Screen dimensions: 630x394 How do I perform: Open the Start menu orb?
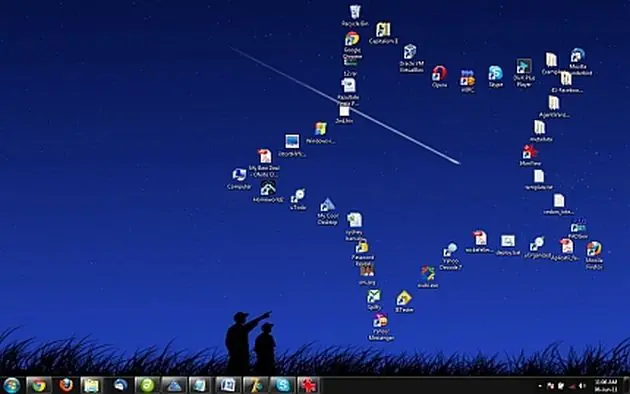pyautogui.click(x=12, y=386)
